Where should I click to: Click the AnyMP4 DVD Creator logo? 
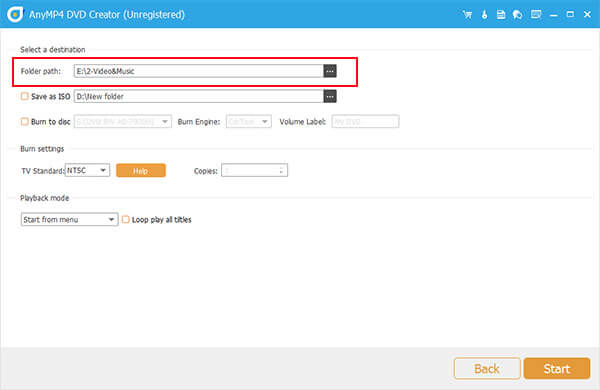[x=15, y=15]
